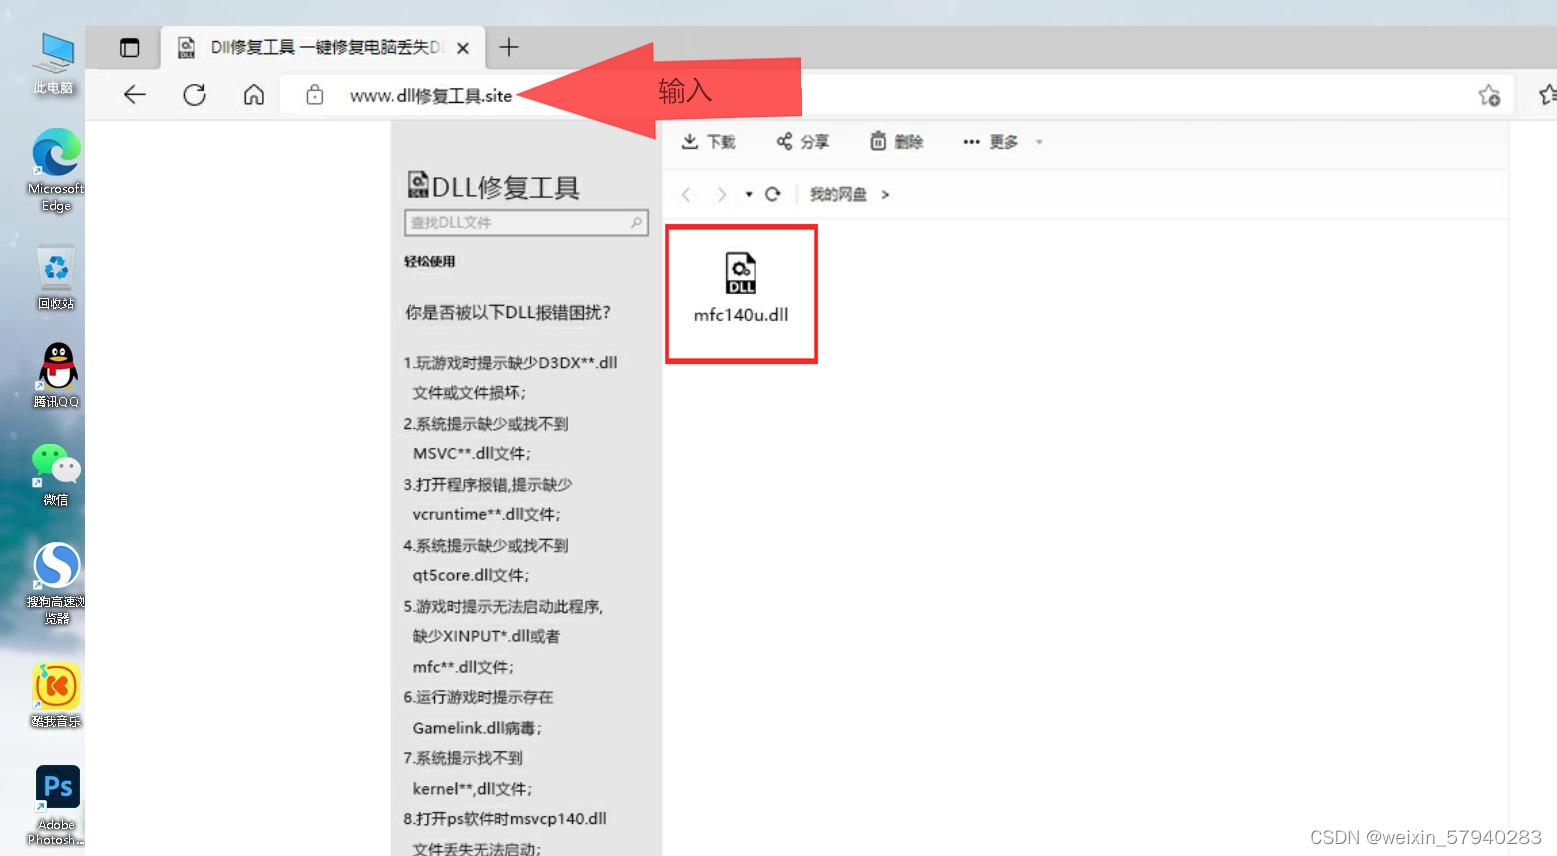
Task: Click the browser back arrow
Action: pyautogui.click(x=134, y=95)
